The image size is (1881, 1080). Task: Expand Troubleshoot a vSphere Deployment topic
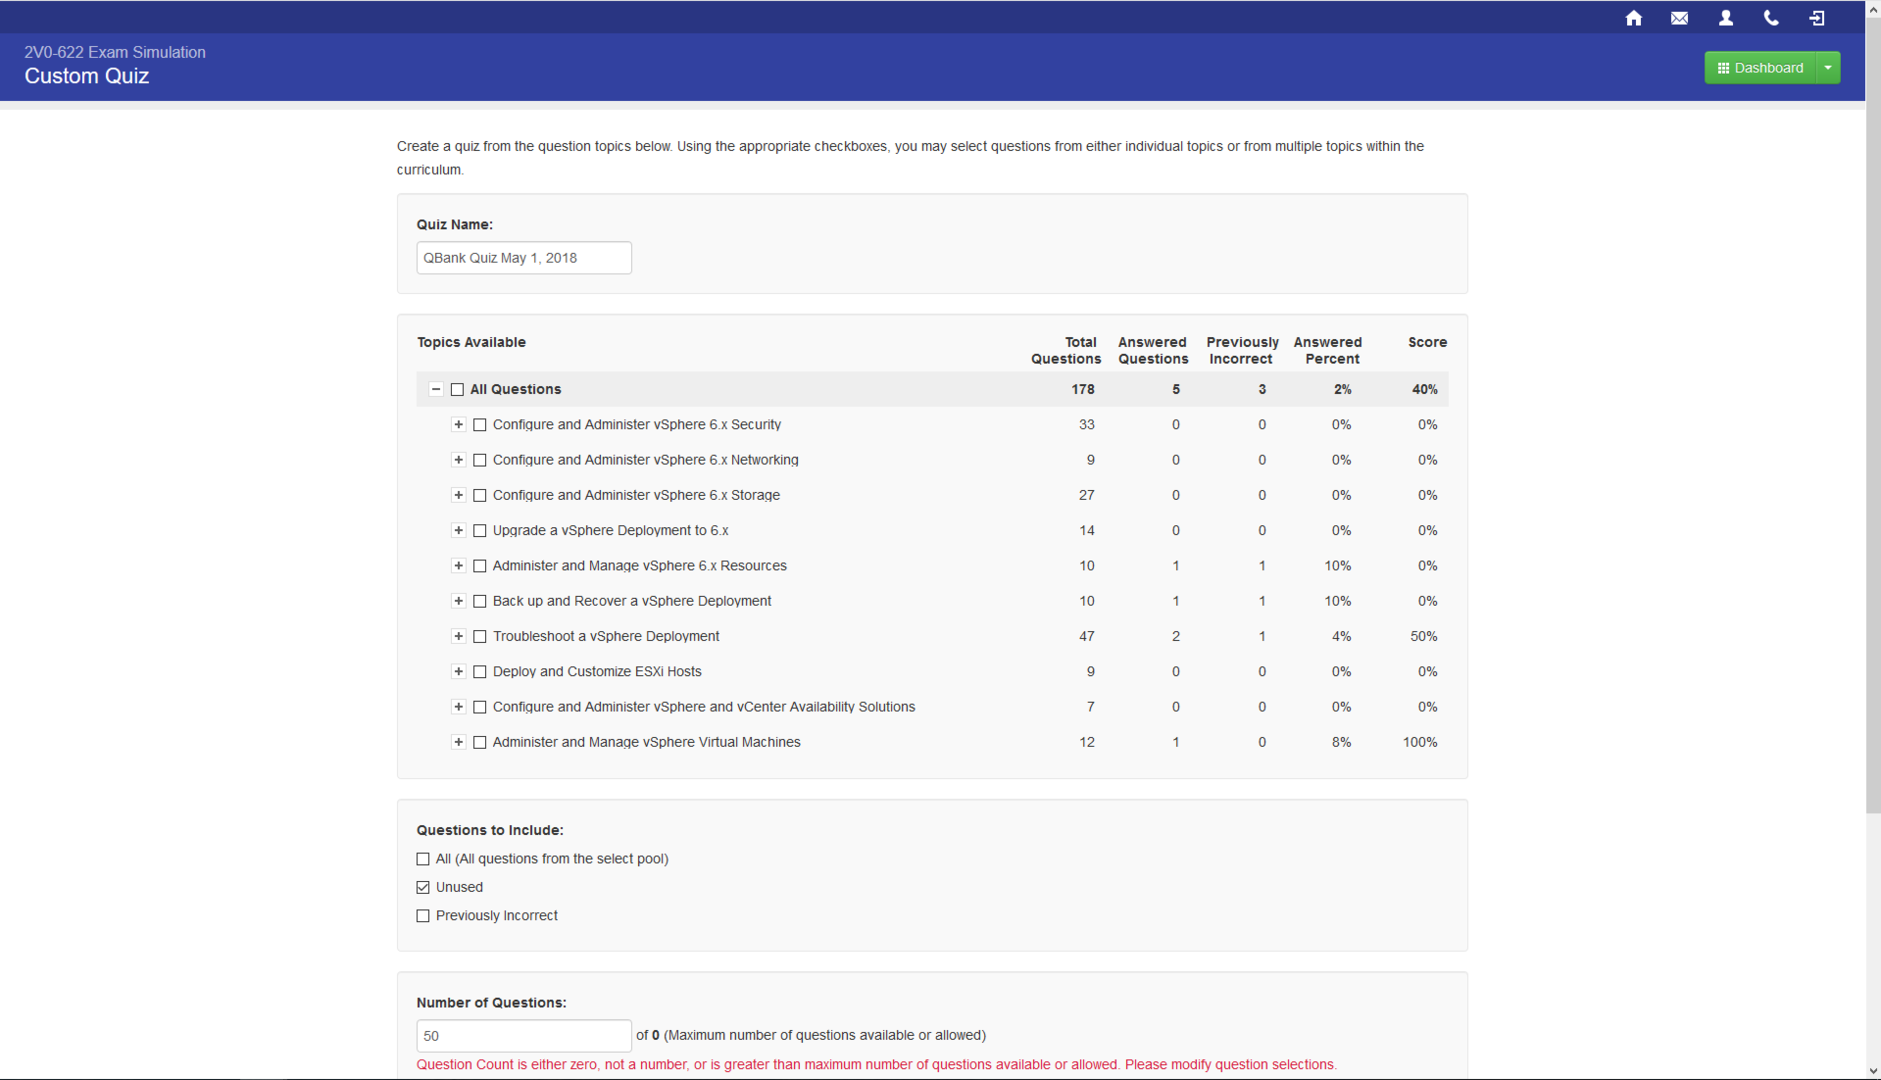[458, 636]
